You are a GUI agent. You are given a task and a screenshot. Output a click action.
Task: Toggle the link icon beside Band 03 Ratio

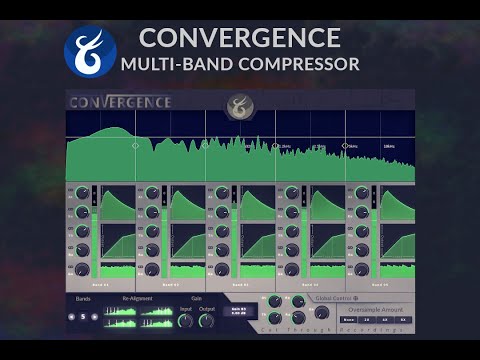[x=210, y=248]
